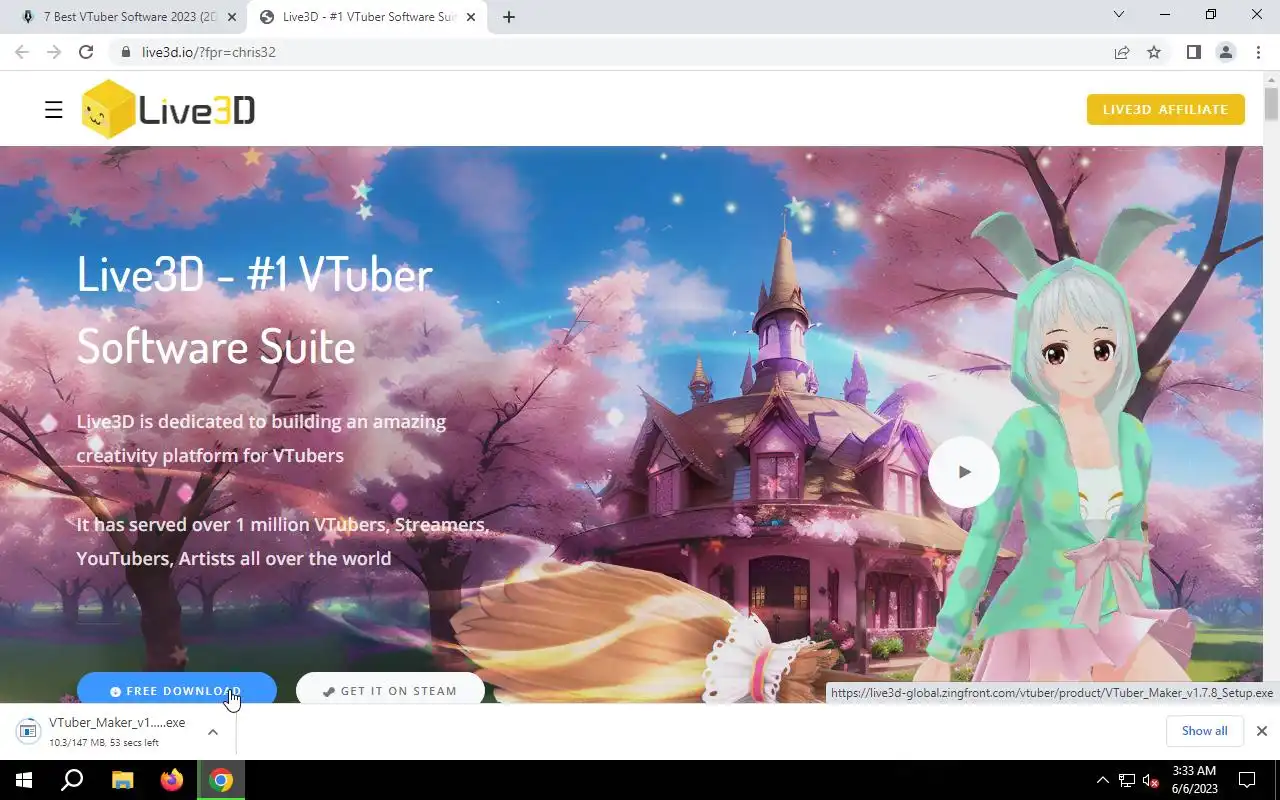Click the FREE DOWNLOAD button
The width and height of the screenshot is (1280, 800).
pos(176,690)
